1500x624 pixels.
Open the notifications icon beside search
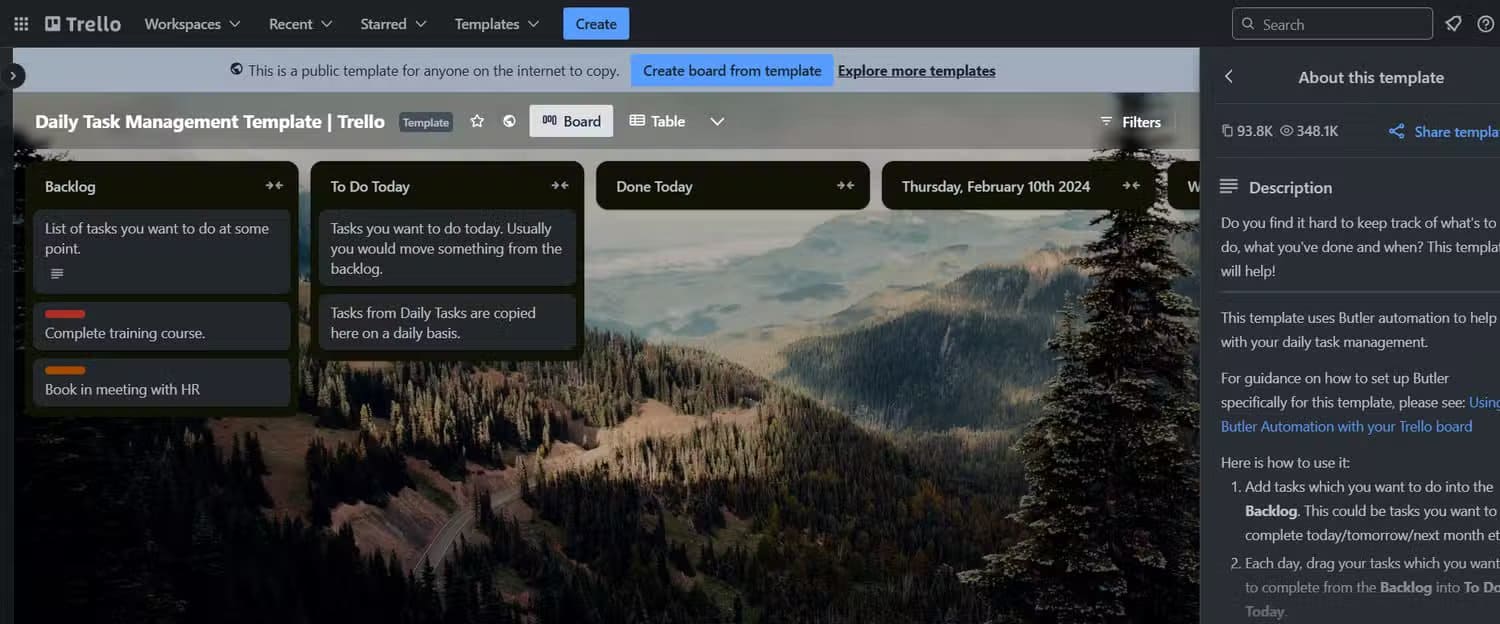[1454, 24]
